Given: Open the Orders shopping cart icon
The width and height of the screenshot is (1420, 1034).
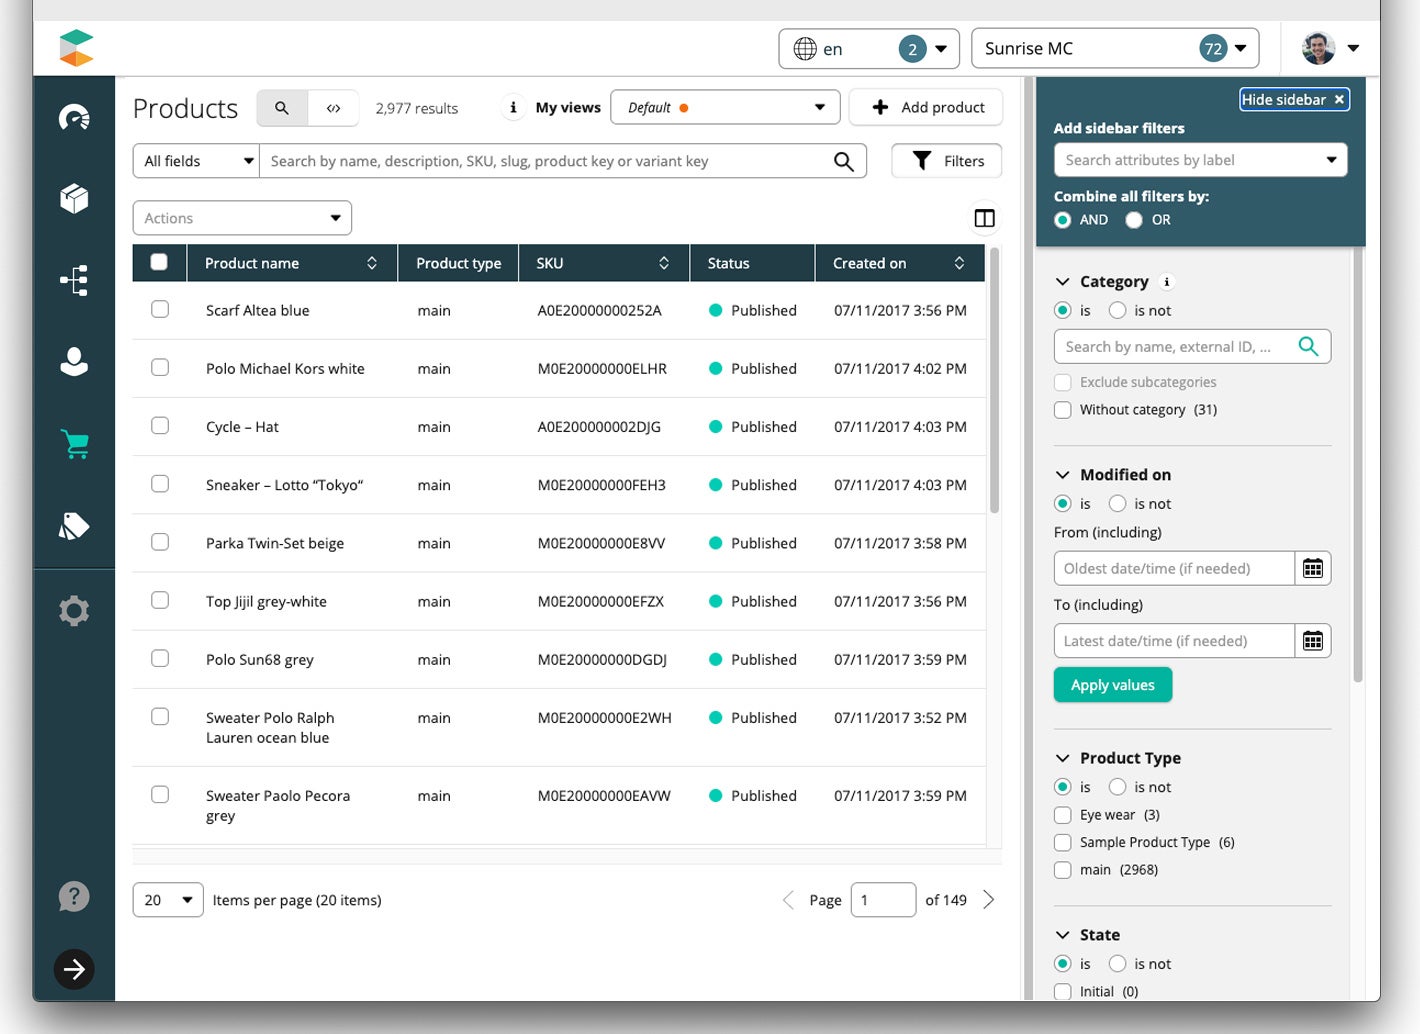Looking at the screenshot, I should 74,443.
